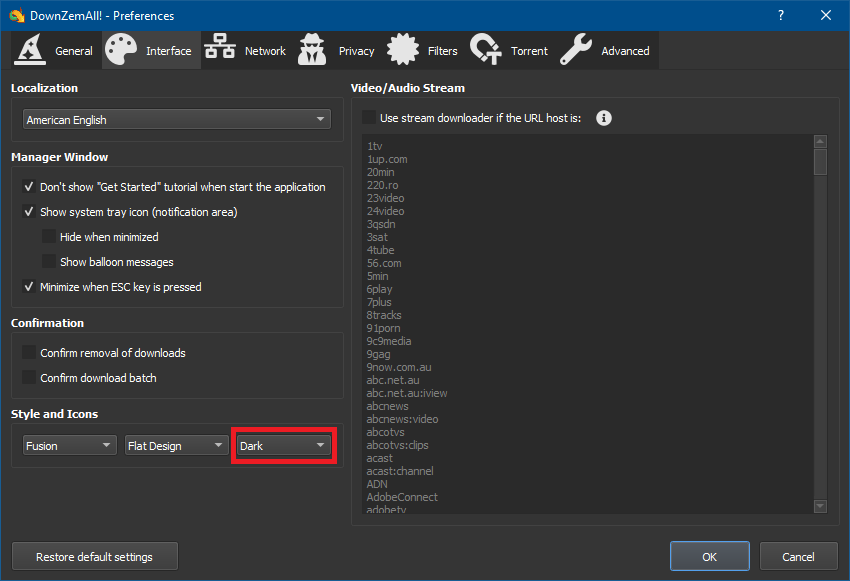Click the Filters gear-shaped icon
This screenshot has width=850, height=581.
click(x=403, y=50)
